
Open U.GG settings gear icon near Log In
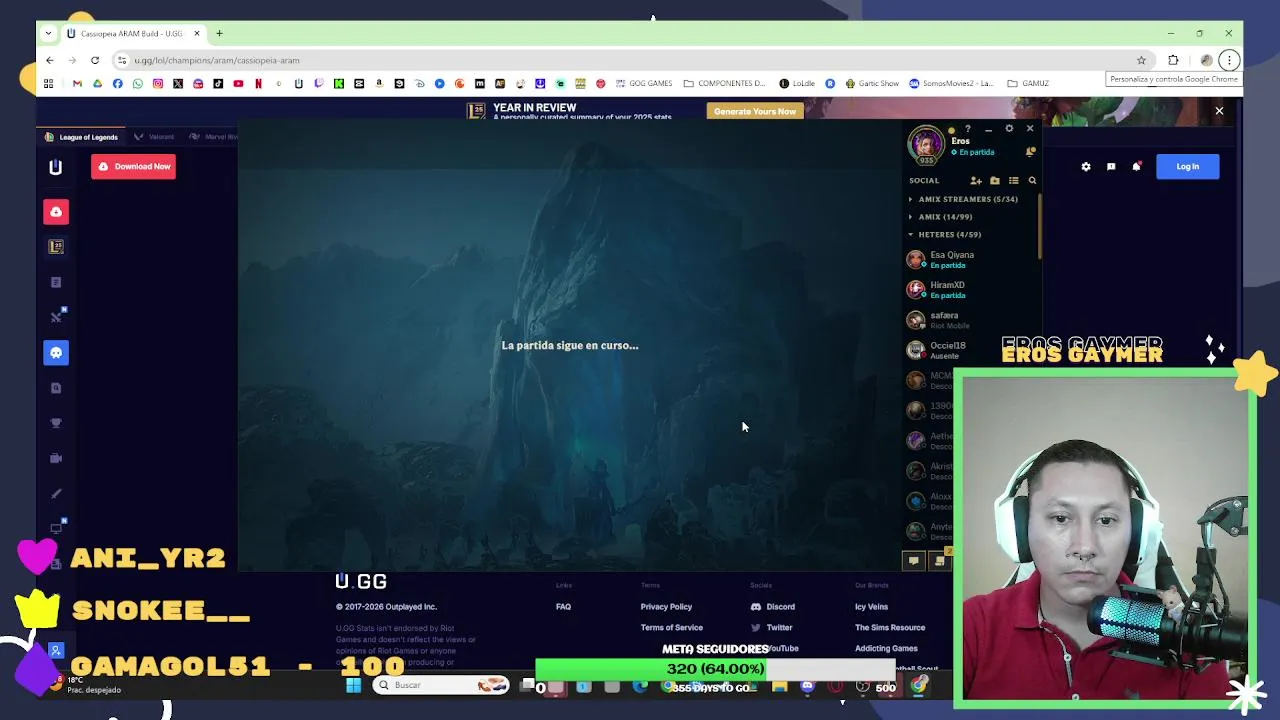point(1086,167)
